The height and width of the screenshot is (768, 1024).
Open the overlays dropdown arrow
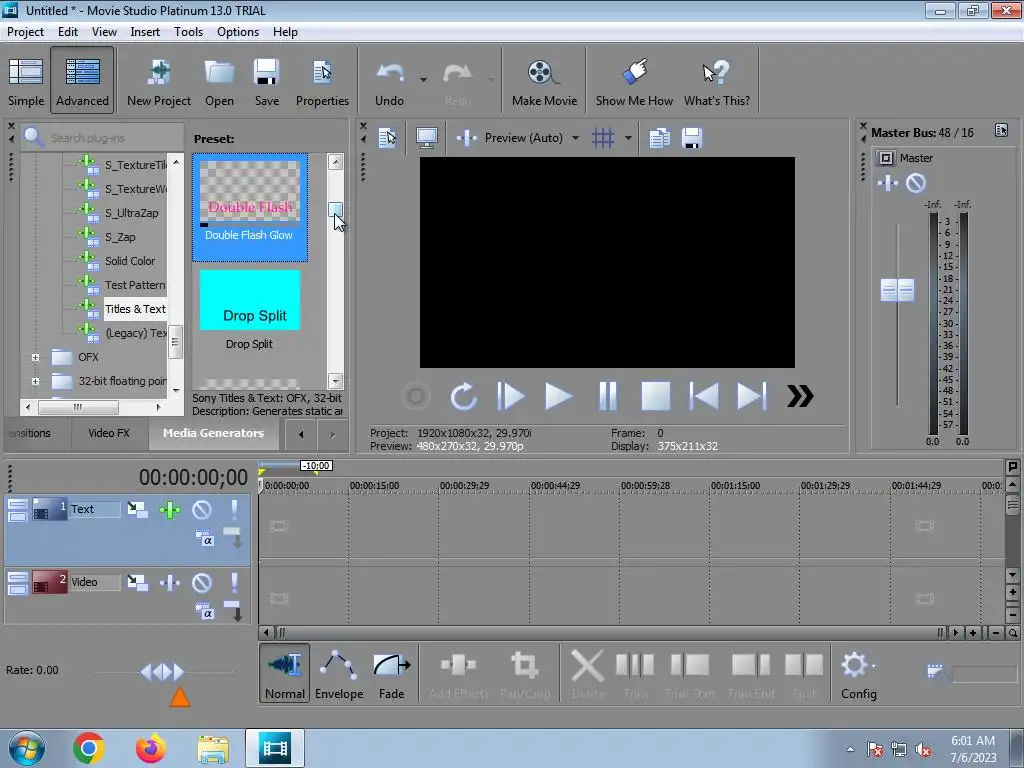tap(628, 138)
